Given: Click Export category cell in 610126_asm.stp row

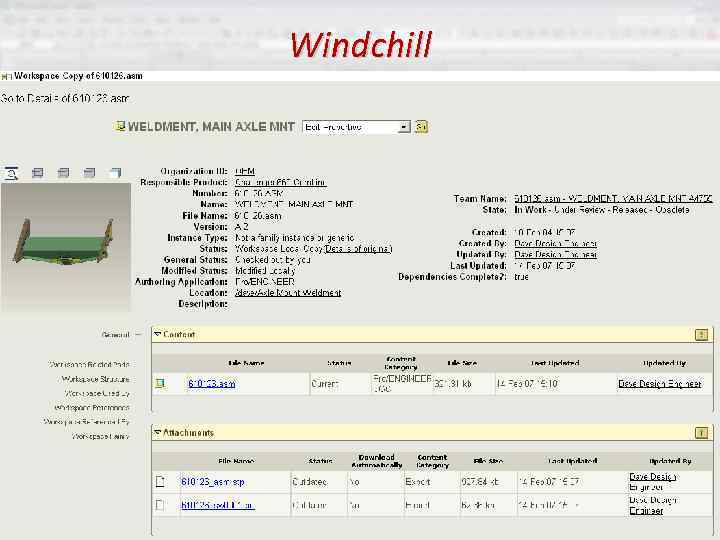Looking at the screenshot, I should pos(417,482).
